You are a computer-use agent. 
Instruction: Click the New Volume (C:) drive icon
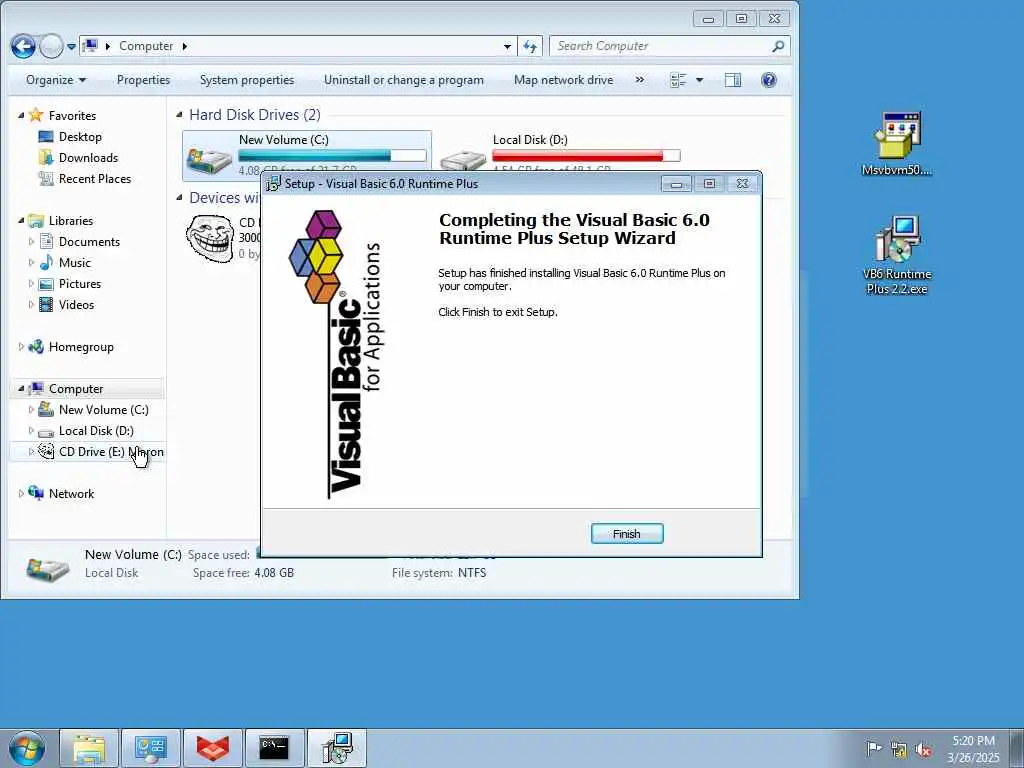pos(209,159)
